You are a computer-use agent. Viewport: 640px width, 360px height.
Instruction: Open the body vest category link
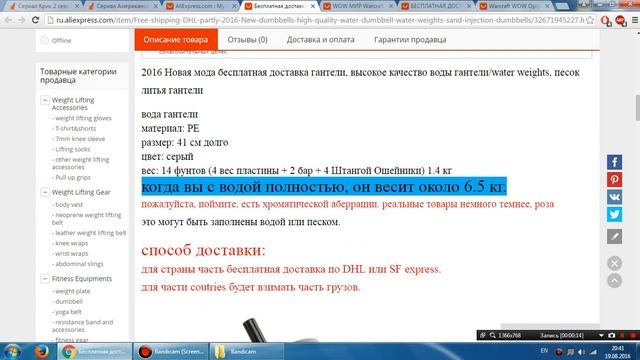(69, 204)
